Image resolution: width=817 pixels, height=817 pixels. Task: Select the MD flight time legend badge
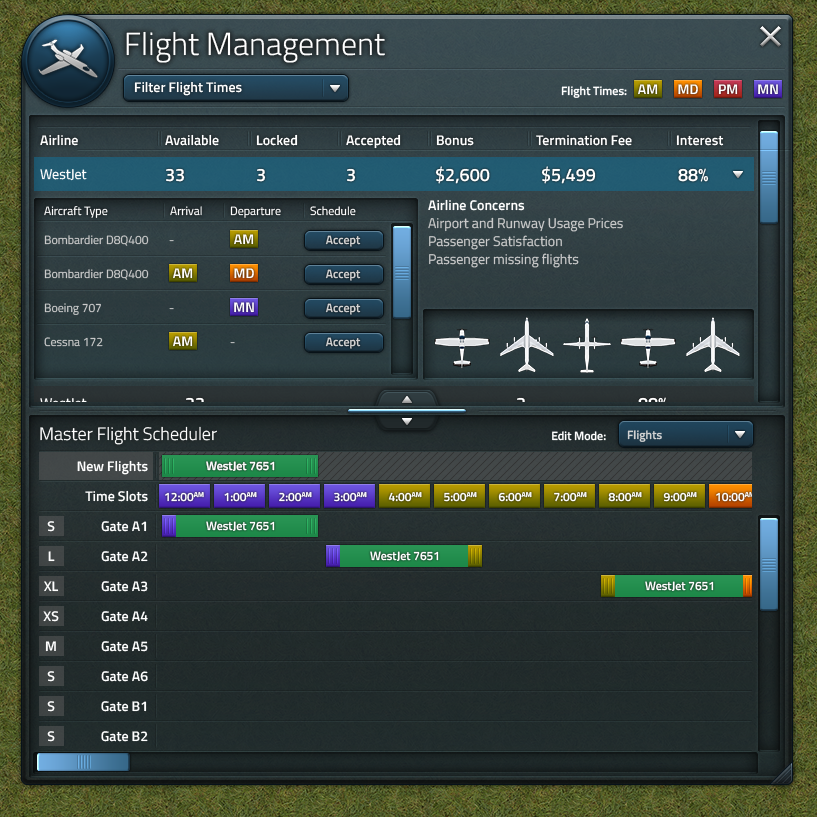click(687, 89)
